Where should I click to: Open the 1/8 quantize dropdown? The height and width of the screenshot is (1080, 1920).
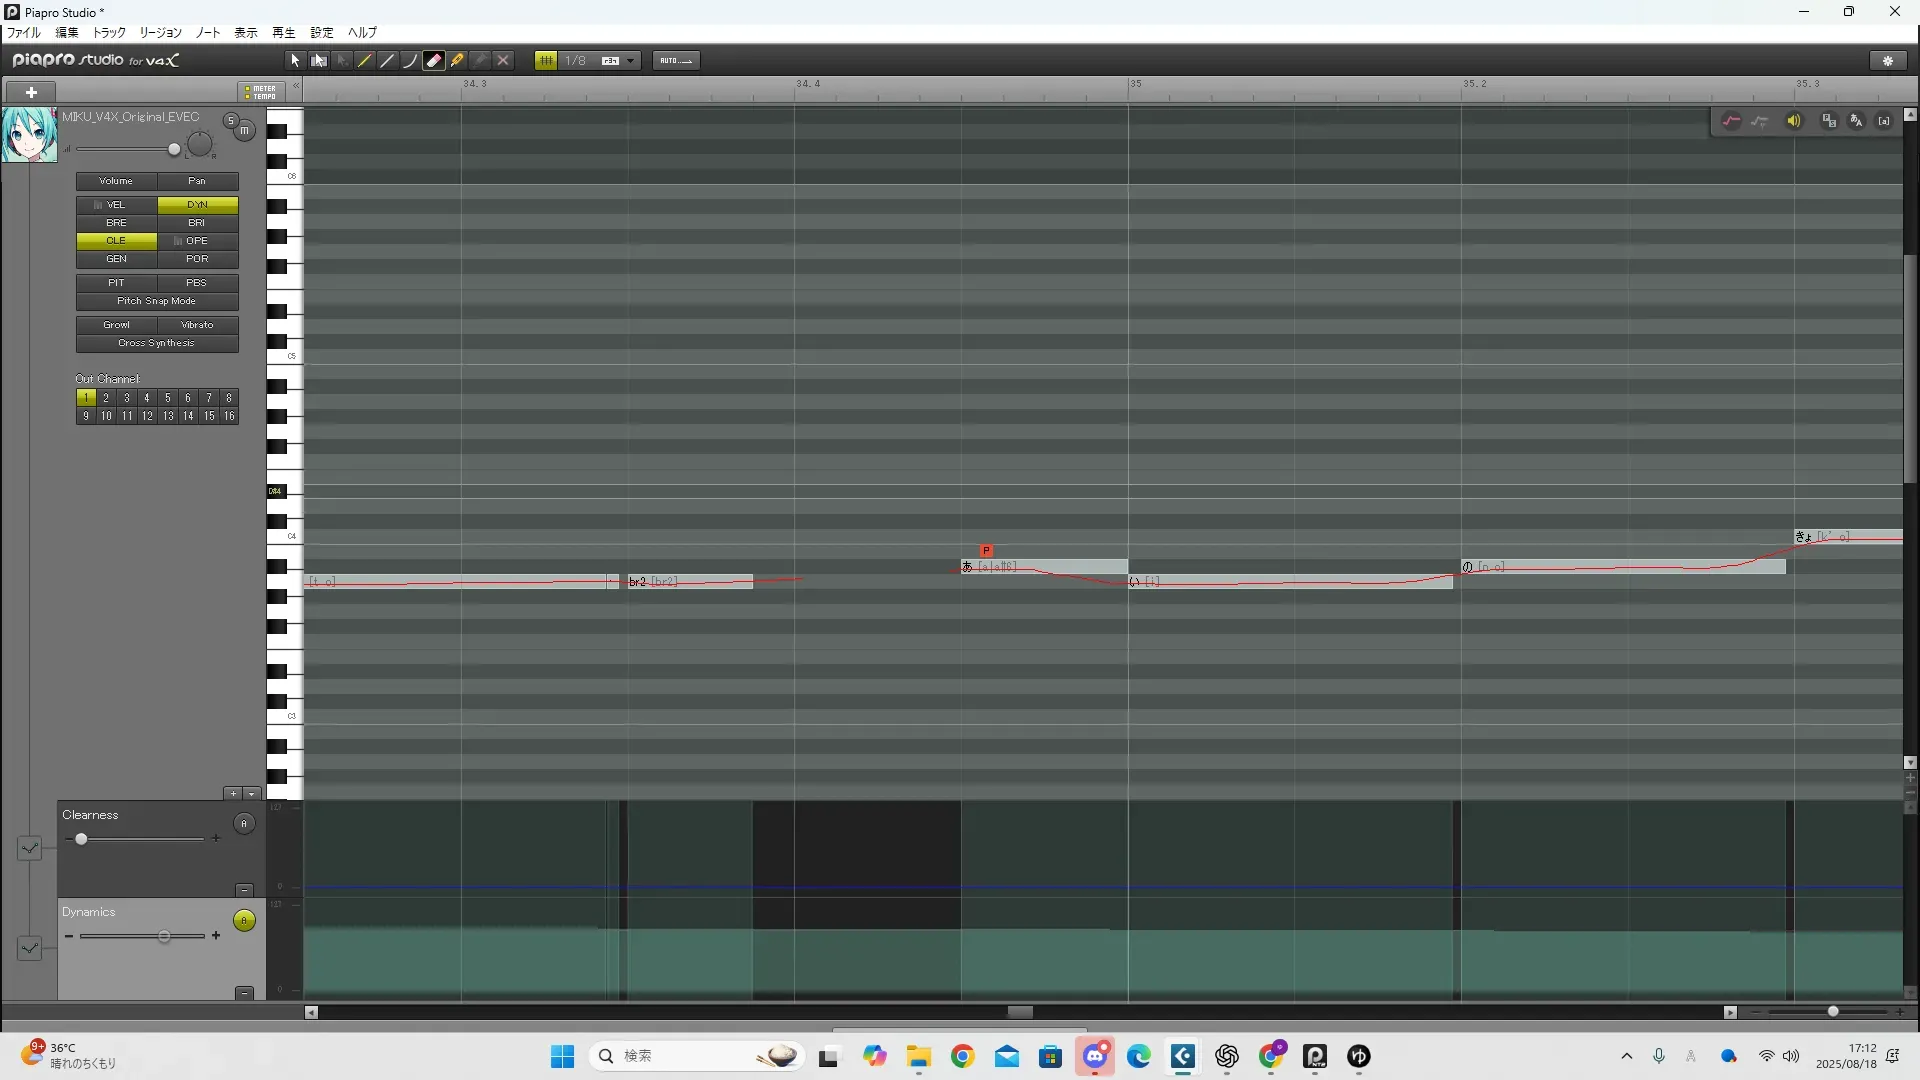(631, 61)
